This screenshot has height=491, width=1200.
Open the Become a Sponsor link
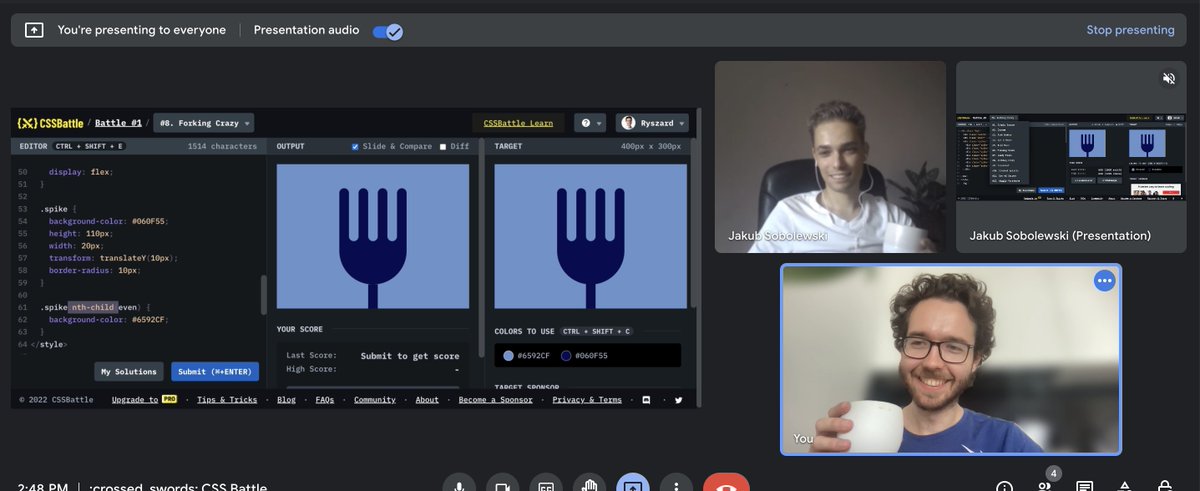click(x=496, y=400)
